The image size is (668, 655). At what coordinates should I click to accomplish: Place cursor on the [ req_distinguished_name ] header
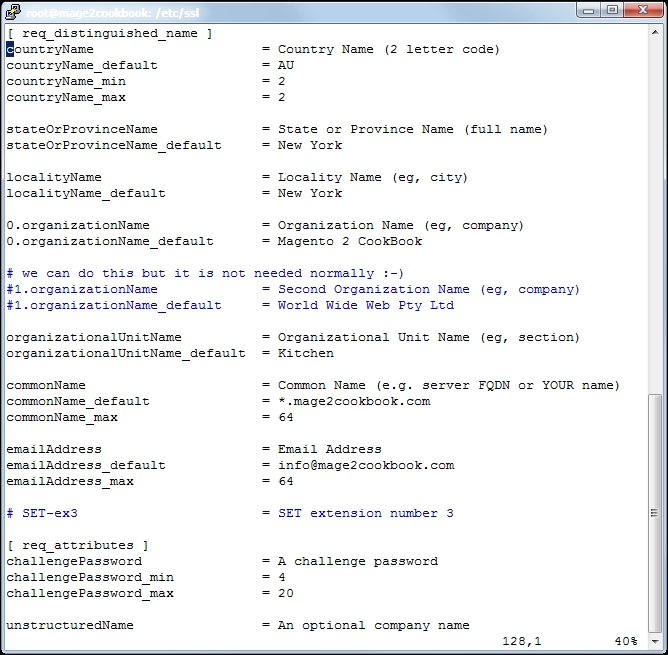(109, 33)
